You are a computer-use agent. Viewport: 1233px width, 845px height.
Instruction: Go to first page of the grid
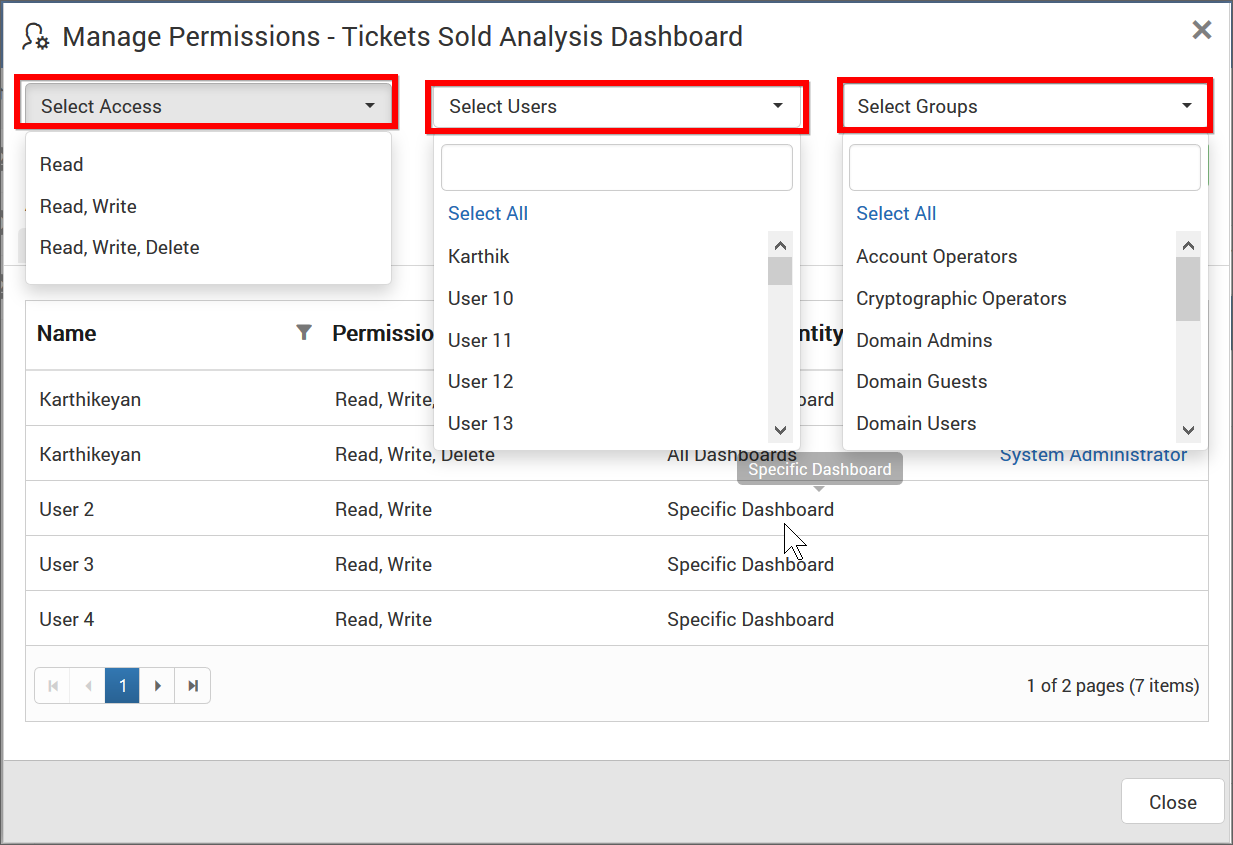pyautogui.click(x=52, y=686)
